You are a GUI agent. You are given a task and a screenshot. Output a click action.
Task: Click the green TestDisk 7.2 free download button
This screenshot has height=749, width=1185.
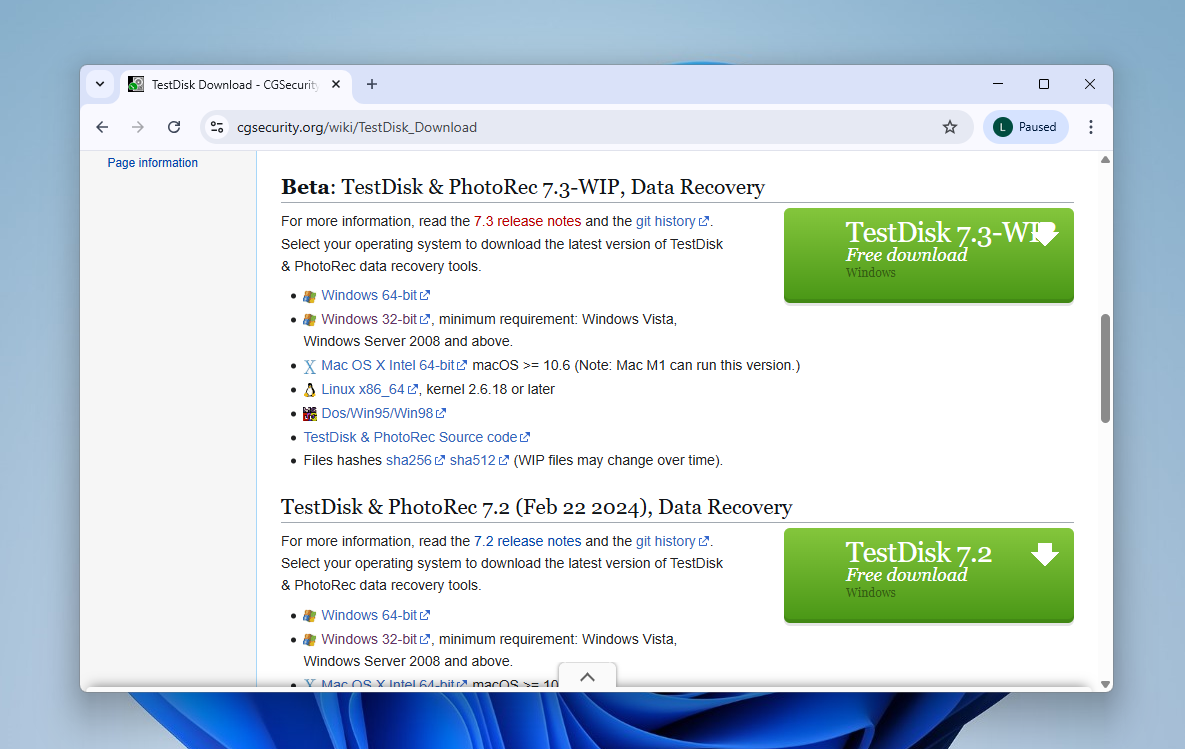pyautogui.click(x=929, y=575)
